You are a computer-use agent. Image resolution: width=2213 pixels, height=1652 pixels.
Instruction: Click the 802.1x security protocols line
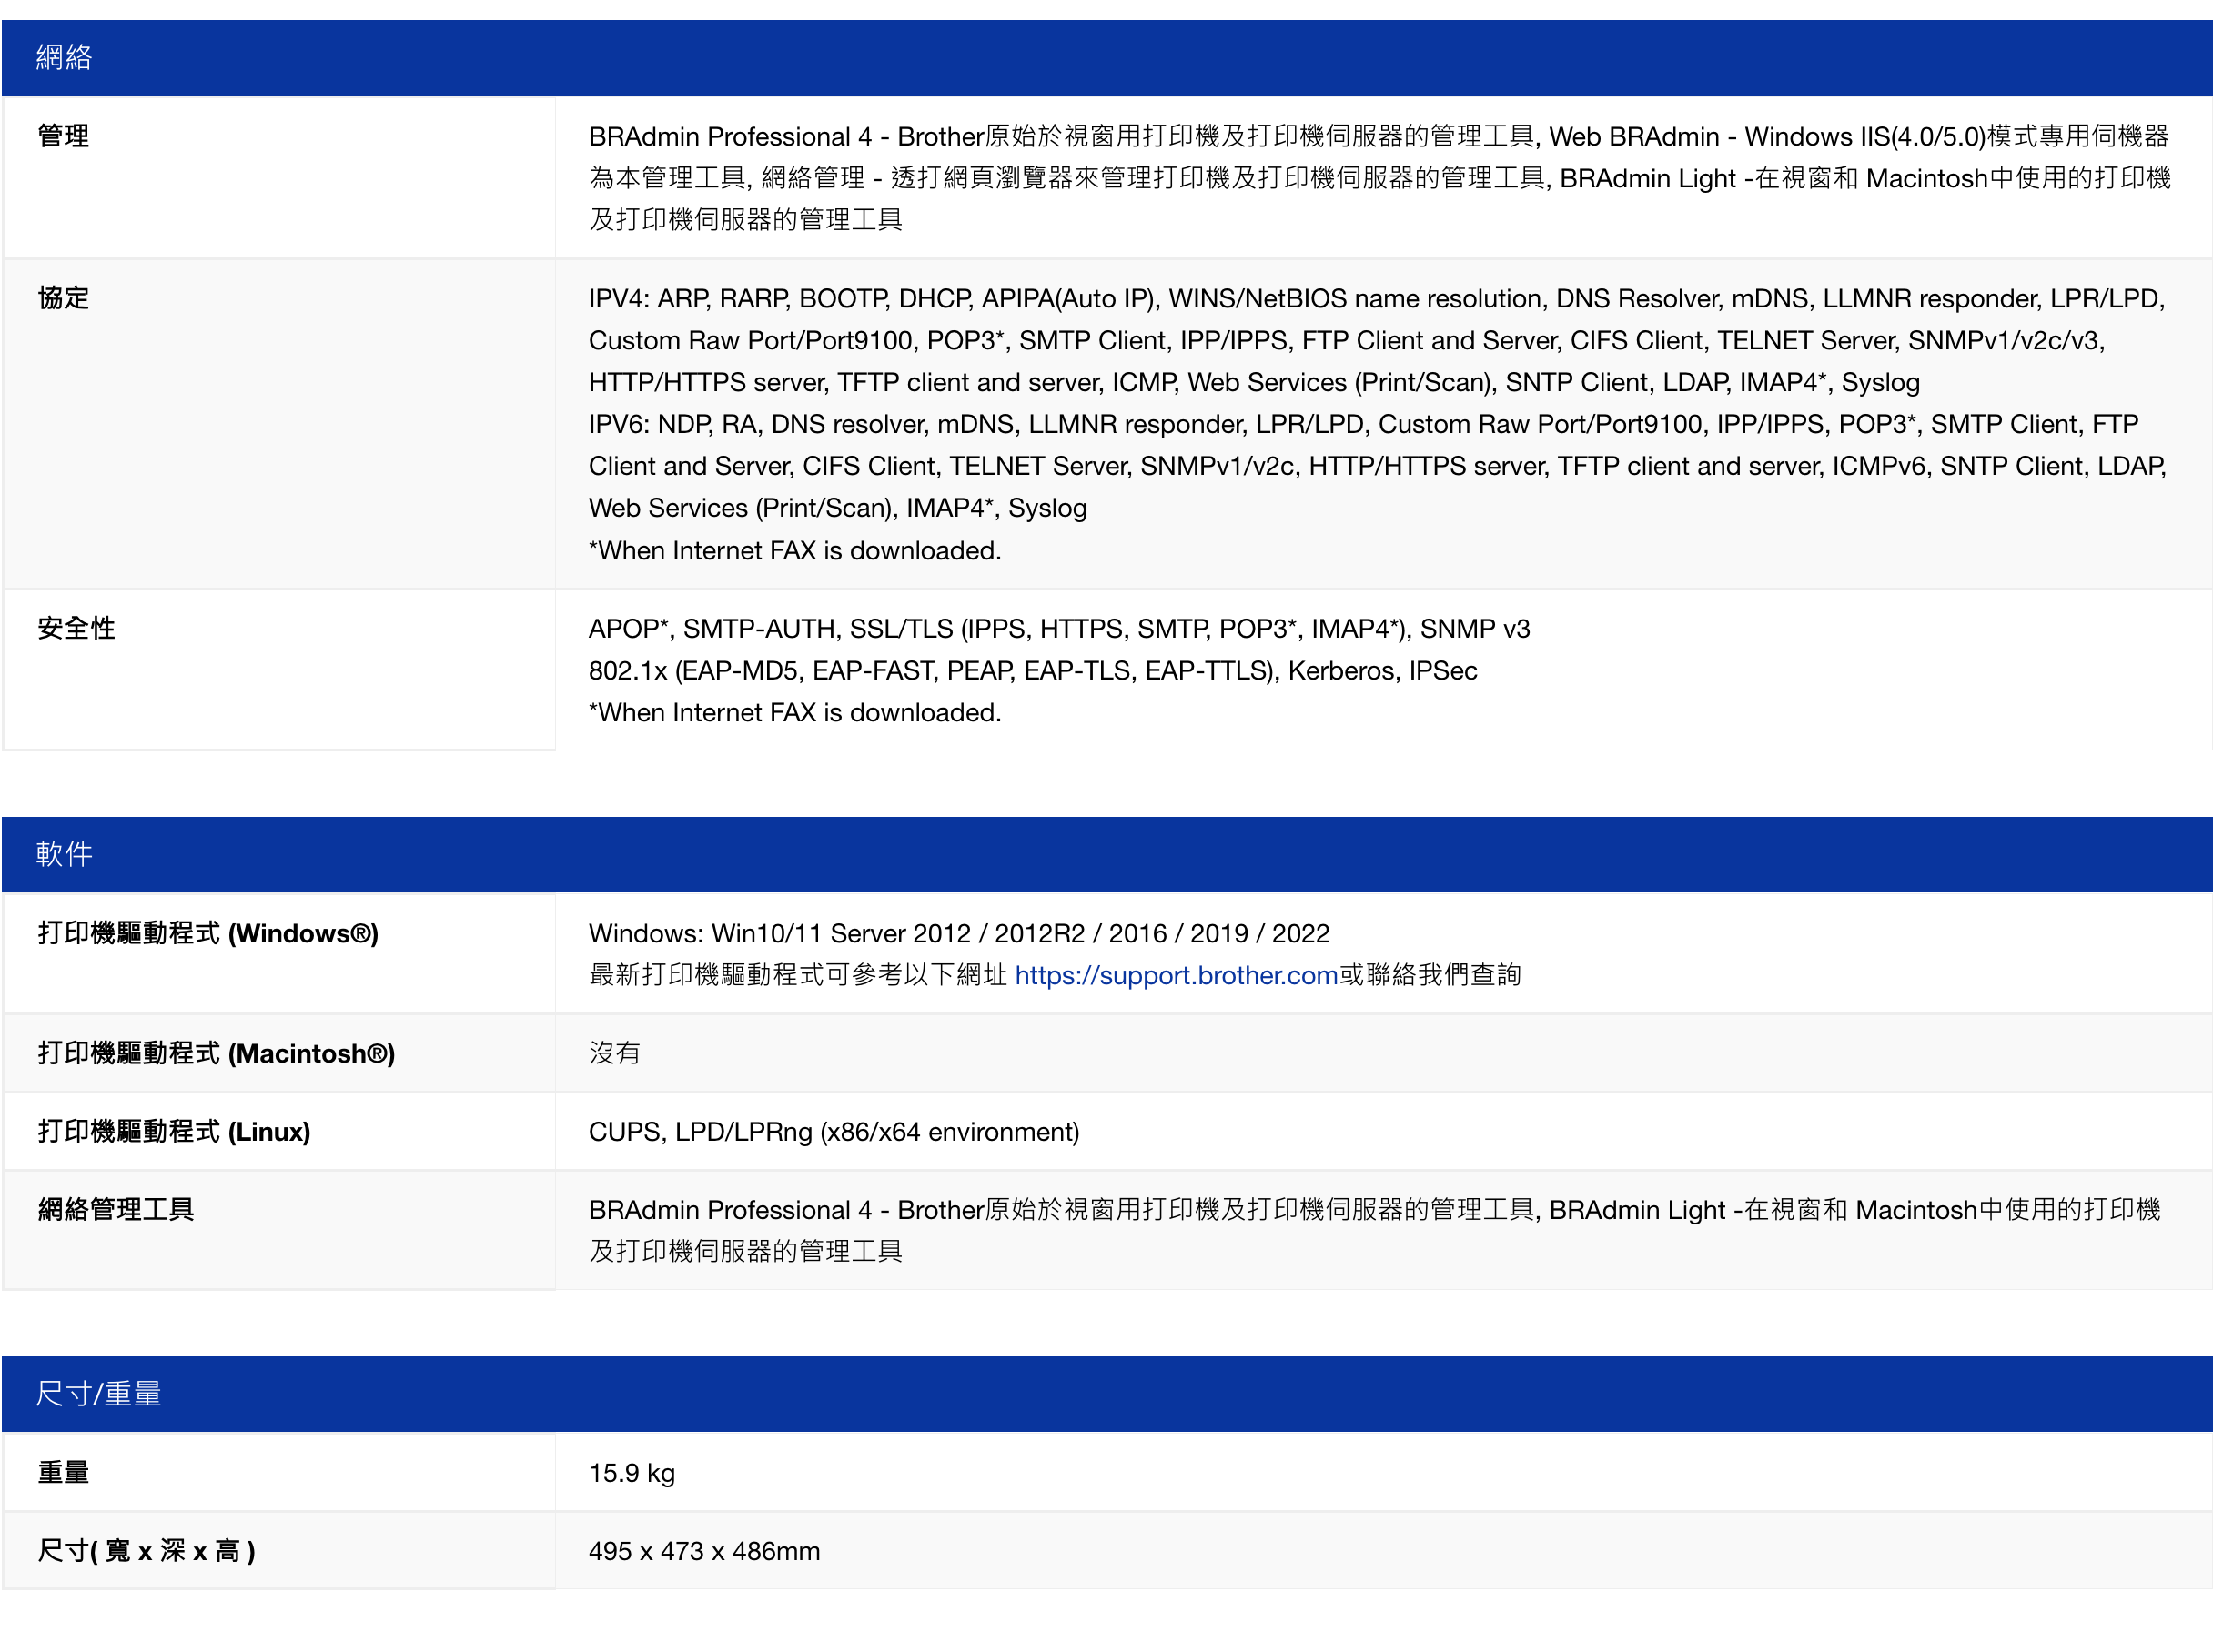(1031, 670)
